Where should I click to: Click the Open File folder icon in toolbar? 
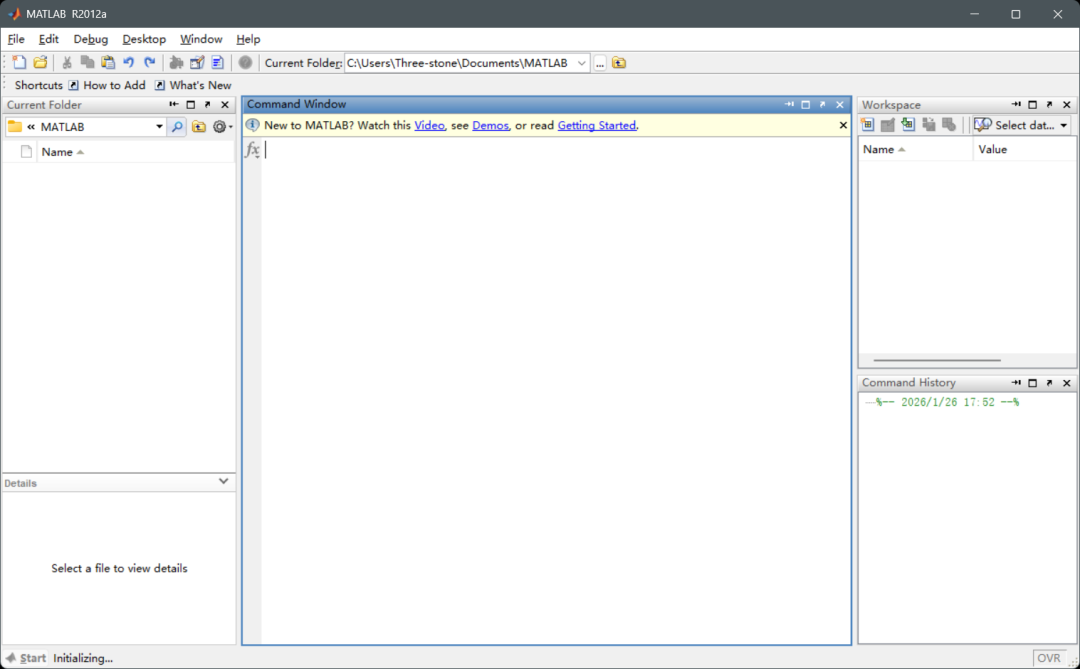(41, 63)
